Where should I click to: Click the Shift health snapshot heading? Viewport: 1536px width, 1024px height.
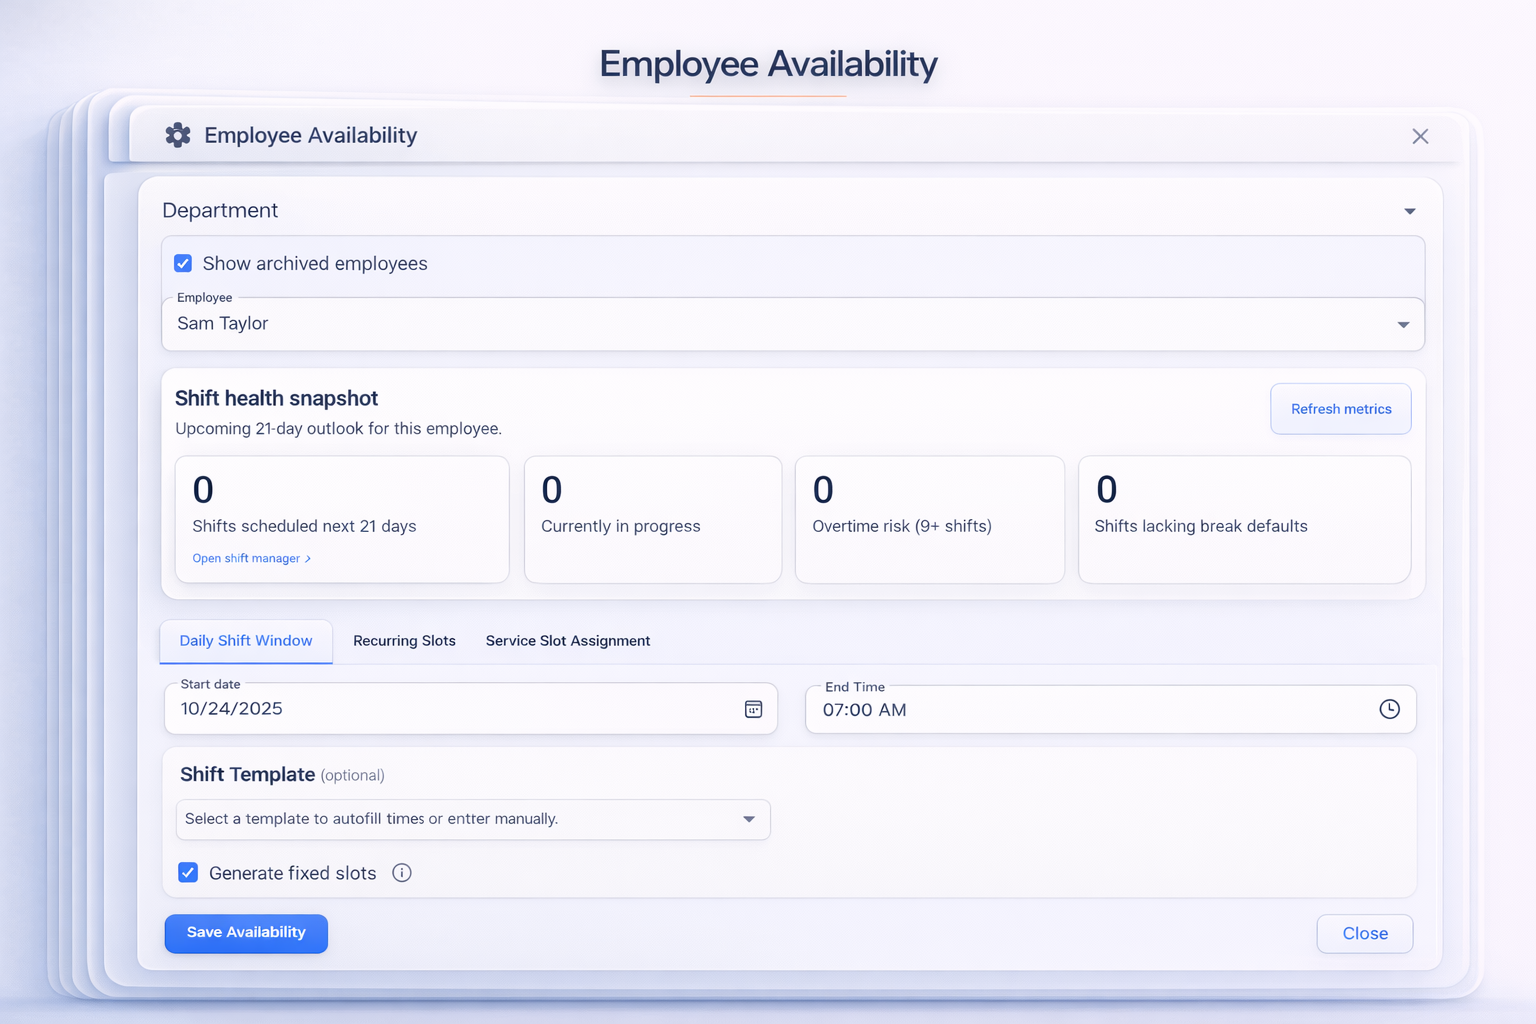276,398
